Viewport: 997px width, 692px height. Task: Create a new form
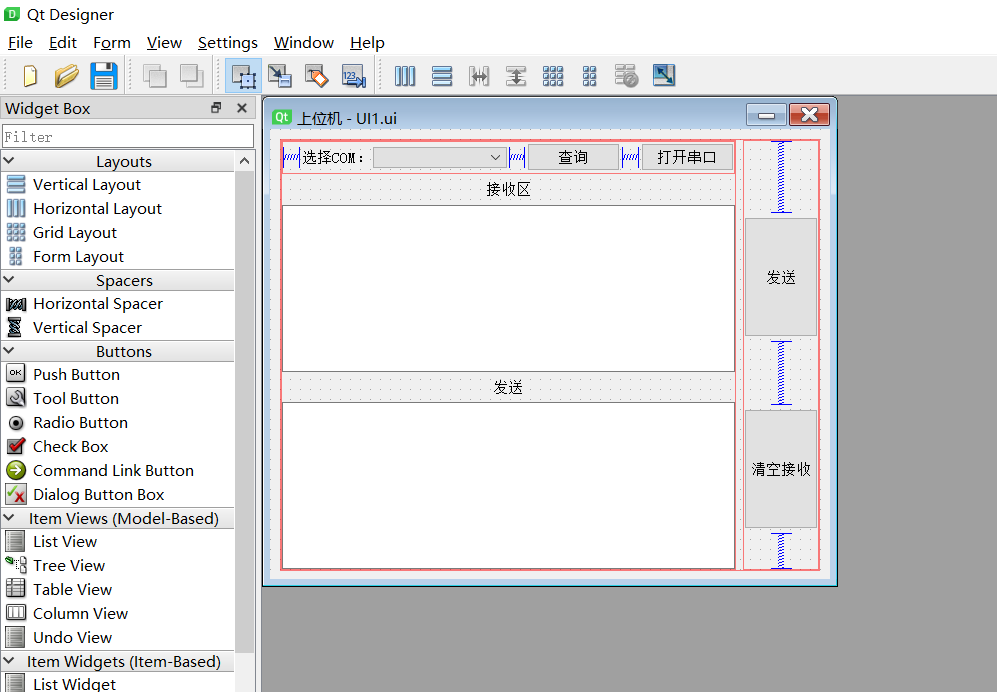point(29,75)
